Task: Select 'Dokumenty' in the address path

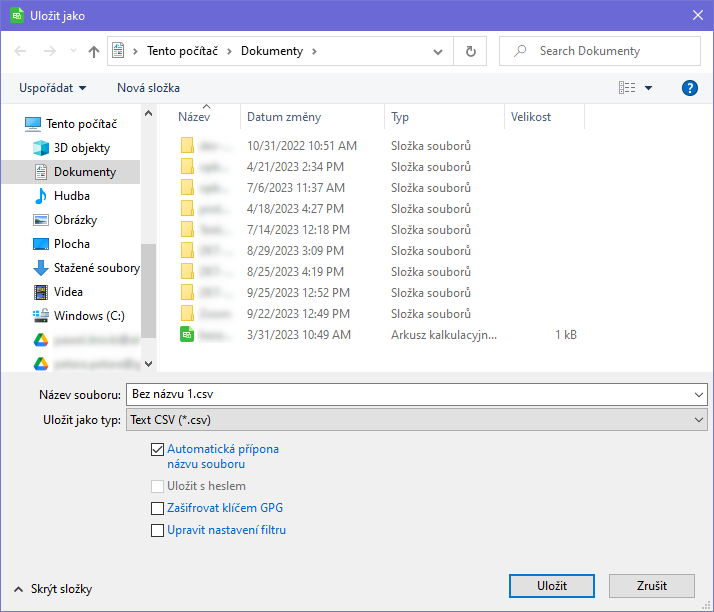Action: click(272, 51)
